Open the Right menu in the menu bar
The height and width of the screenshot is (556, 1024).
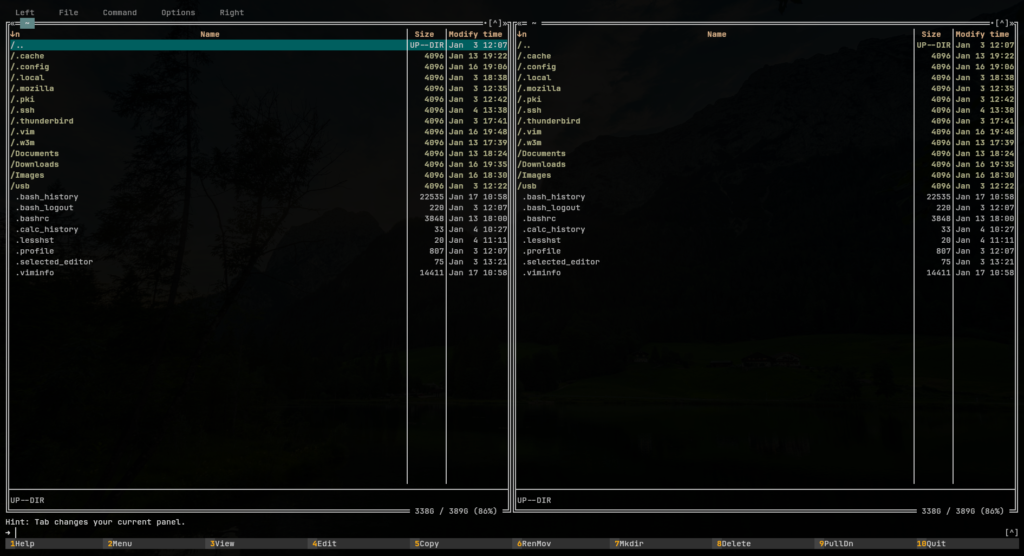tap(232, 12)
